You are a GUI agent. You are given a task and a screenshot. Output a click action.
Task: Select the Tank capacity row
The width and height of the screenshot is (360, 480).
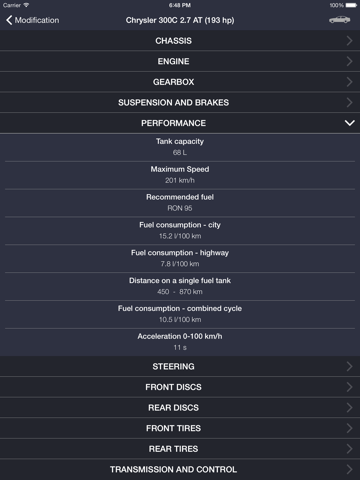tap(180, 147)
